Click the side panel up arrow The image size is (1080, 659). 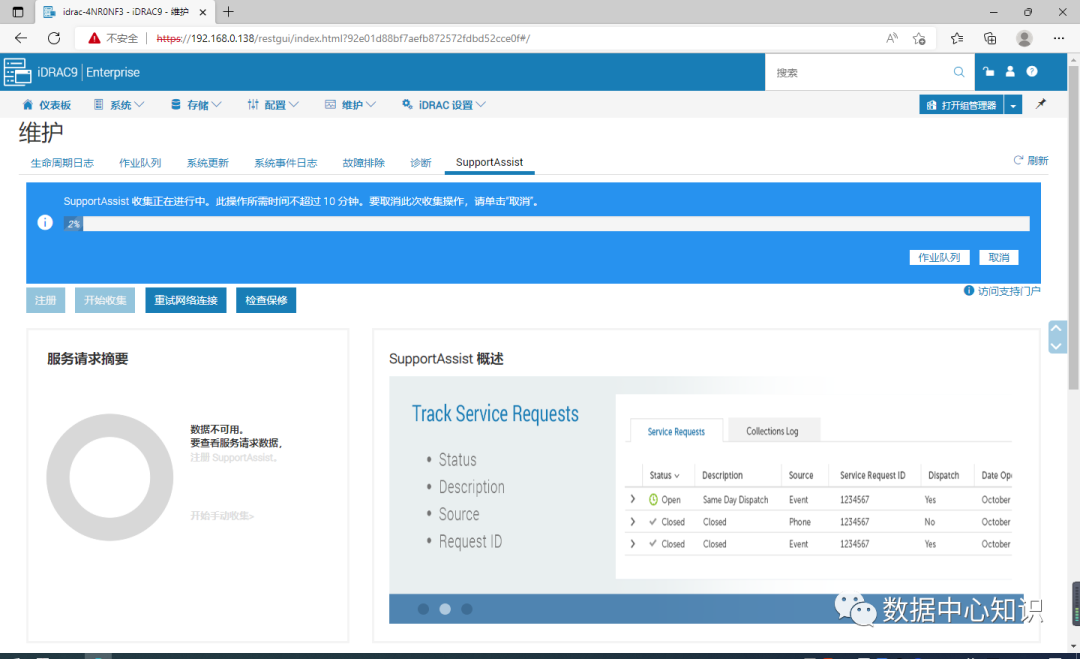pos(1057,328)
